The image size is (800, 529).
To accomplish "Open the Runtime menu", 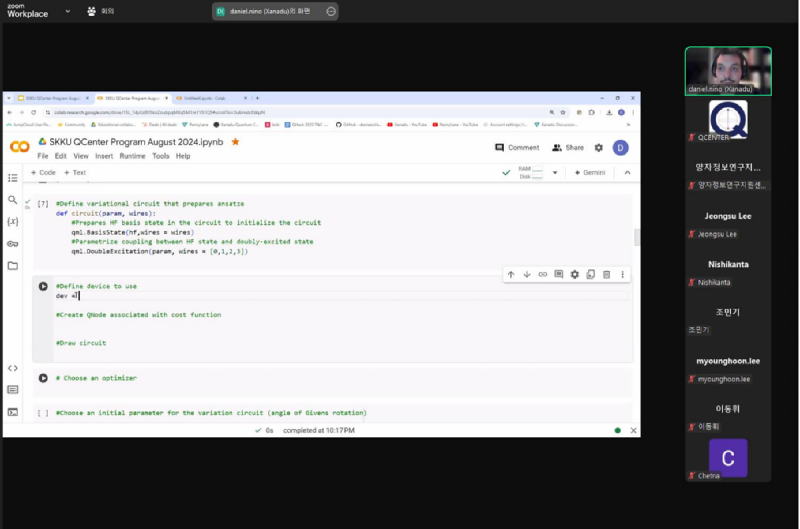I will [x=132, y=156].
